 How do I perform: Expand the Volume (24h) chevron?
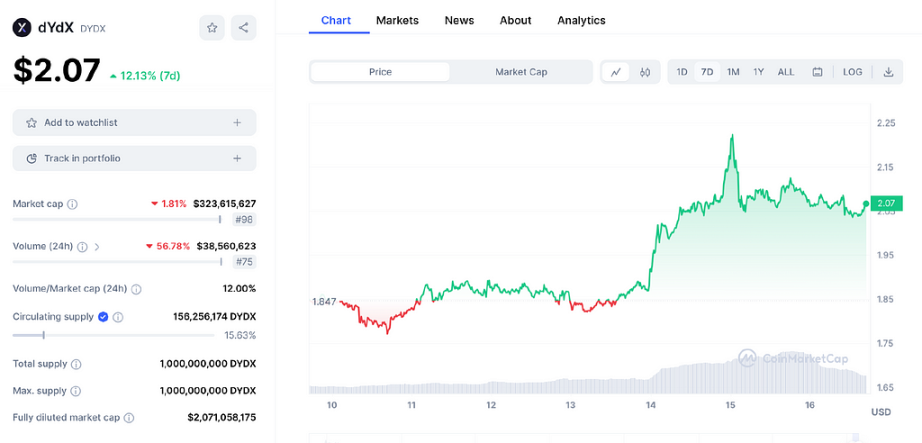(97, 246)
